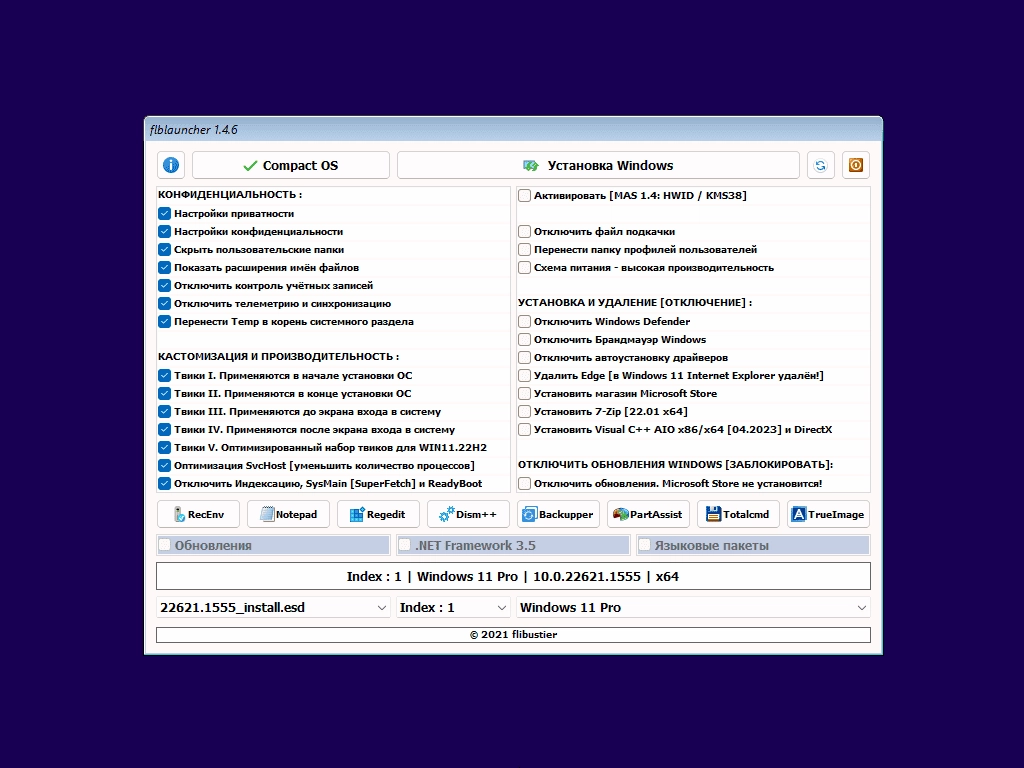The width and height of the screenshot is (1024, 768).
Task: Toggle Показать расширения имён файлов
Action: point(165,268)
